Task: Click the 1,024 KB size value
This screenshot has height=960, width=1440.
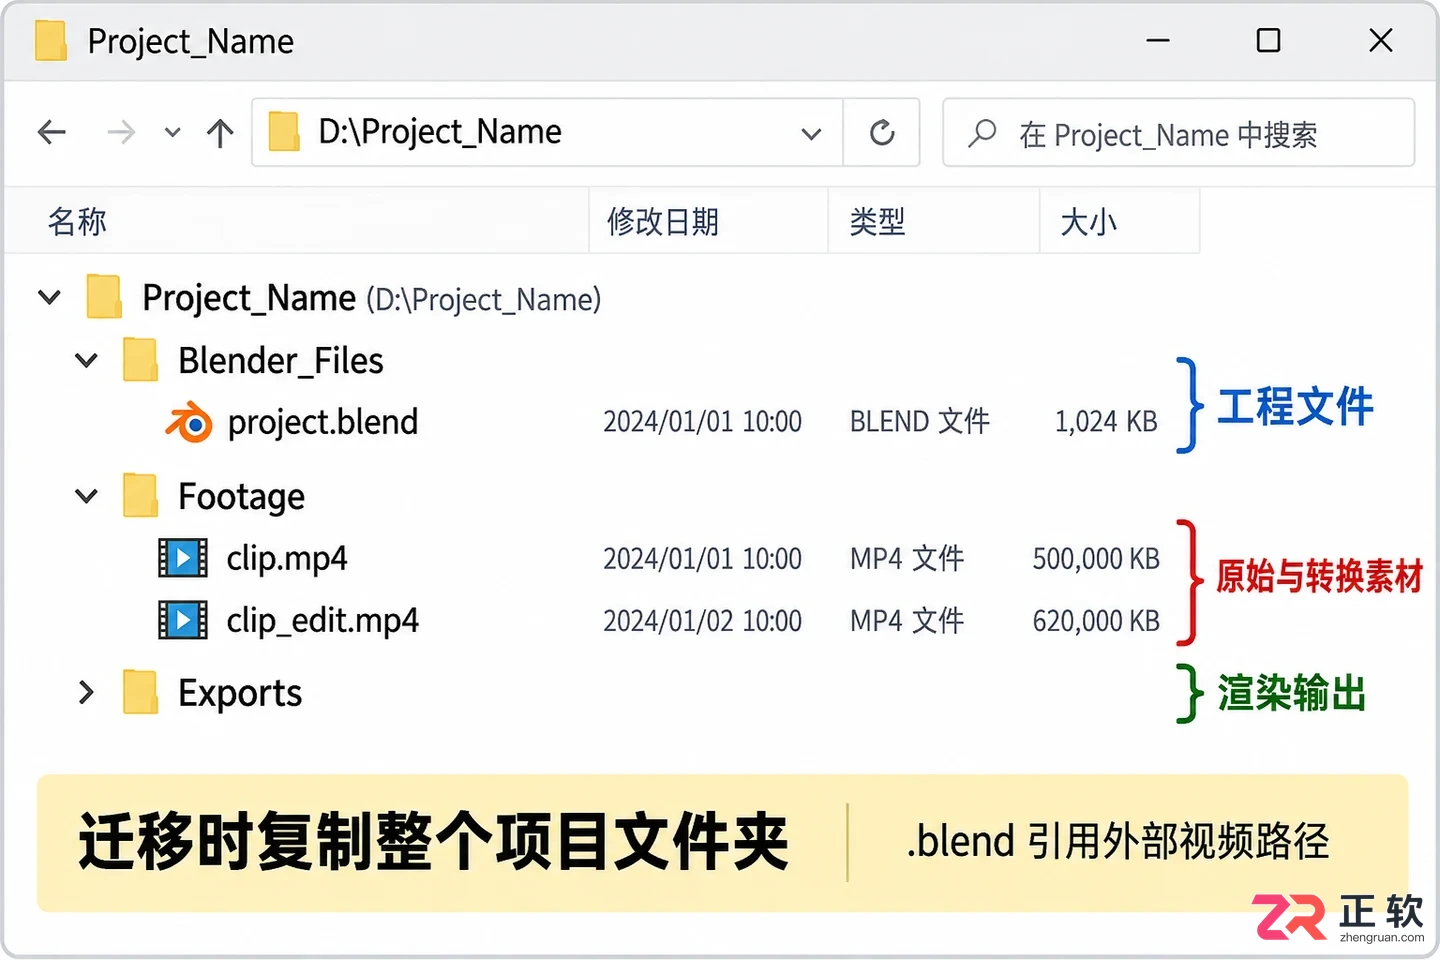Action: (x=1106, y=422)
